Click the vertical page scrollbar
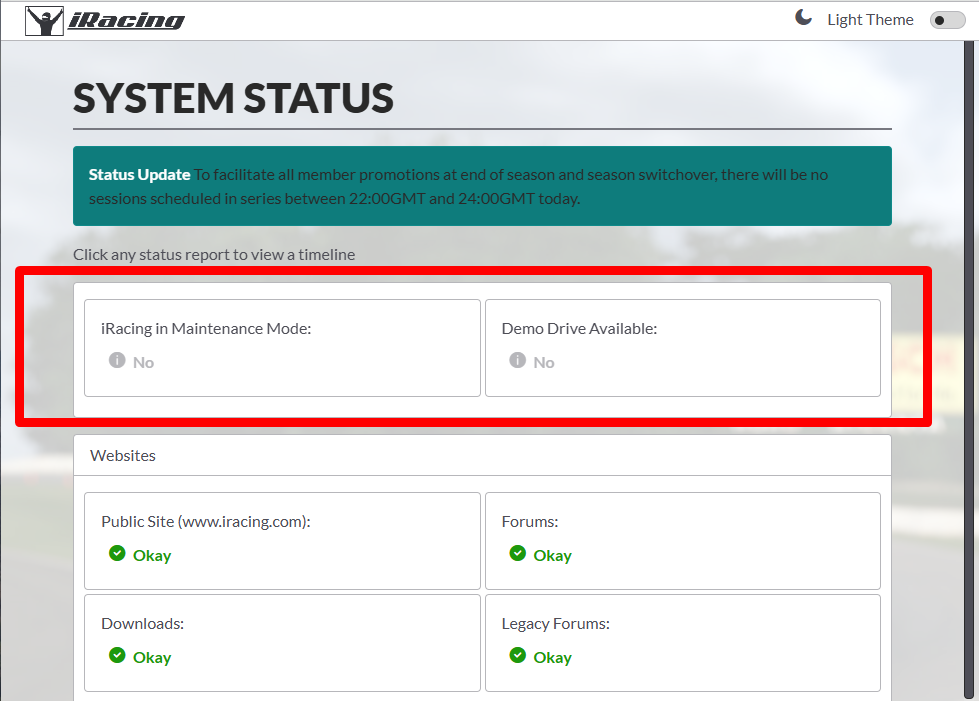This screenshot has height=701, width=979. pyautogui.click(x=968, y=371)
